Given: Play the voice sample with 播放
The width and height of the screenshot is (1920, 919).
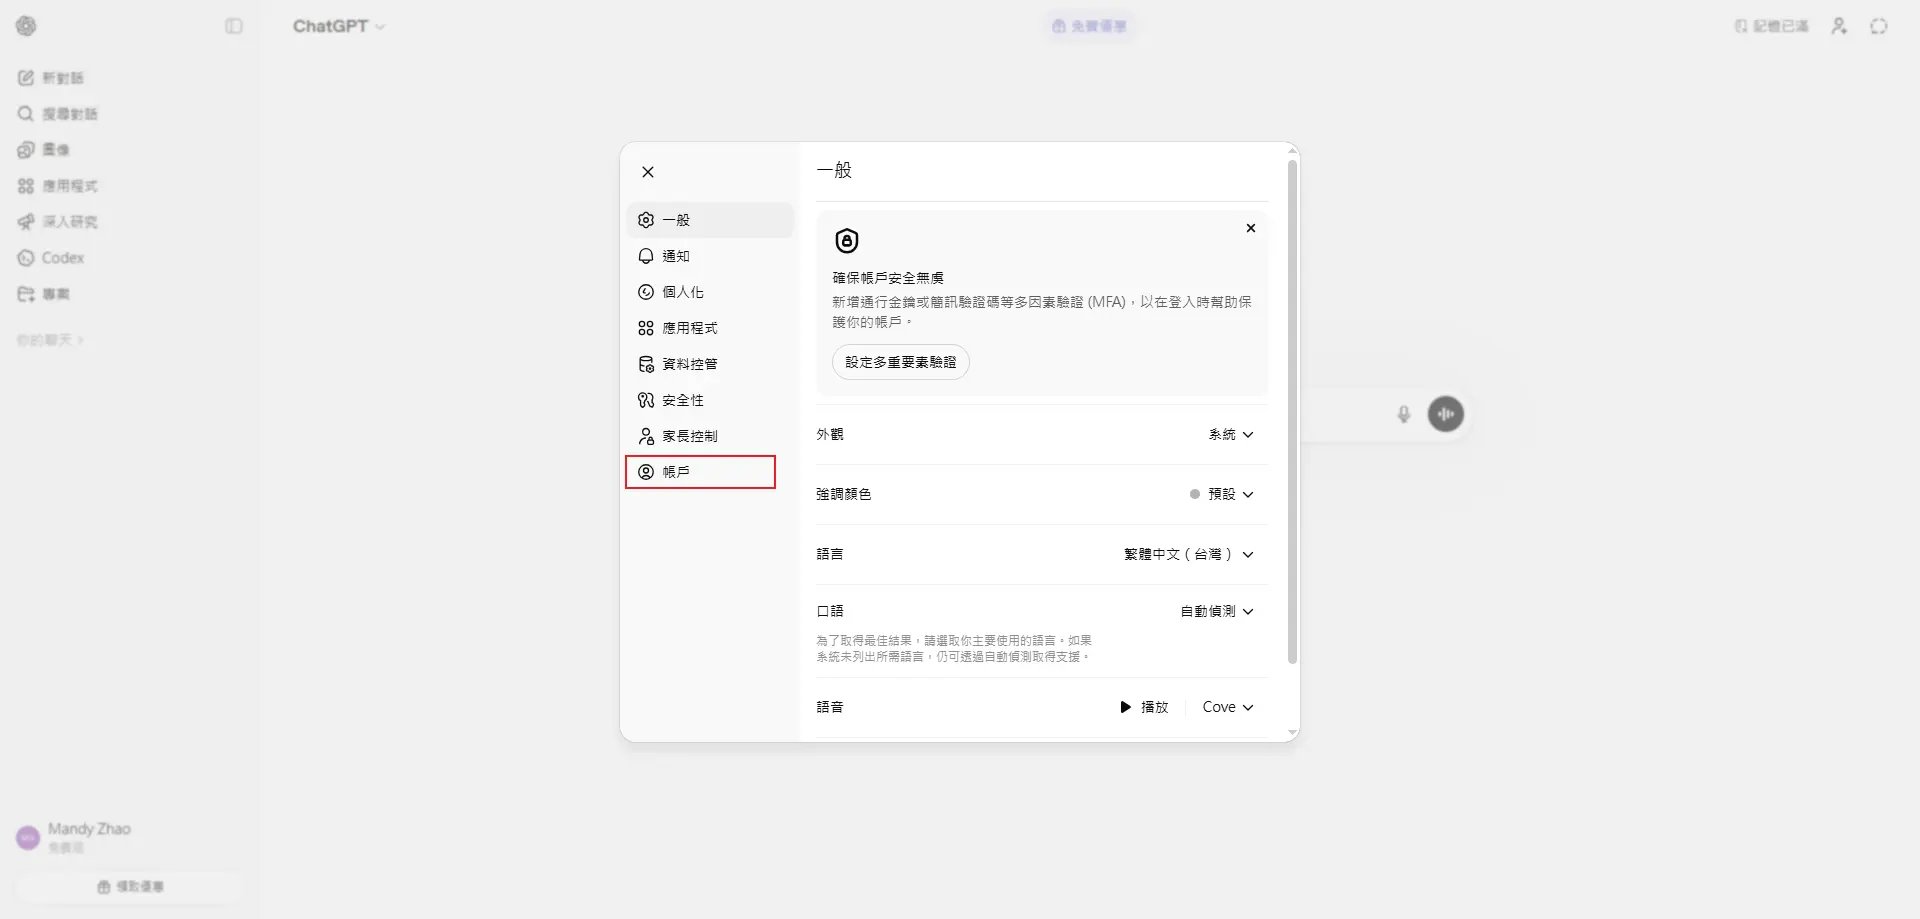Looking at the screenshot, I should 1144,706.
